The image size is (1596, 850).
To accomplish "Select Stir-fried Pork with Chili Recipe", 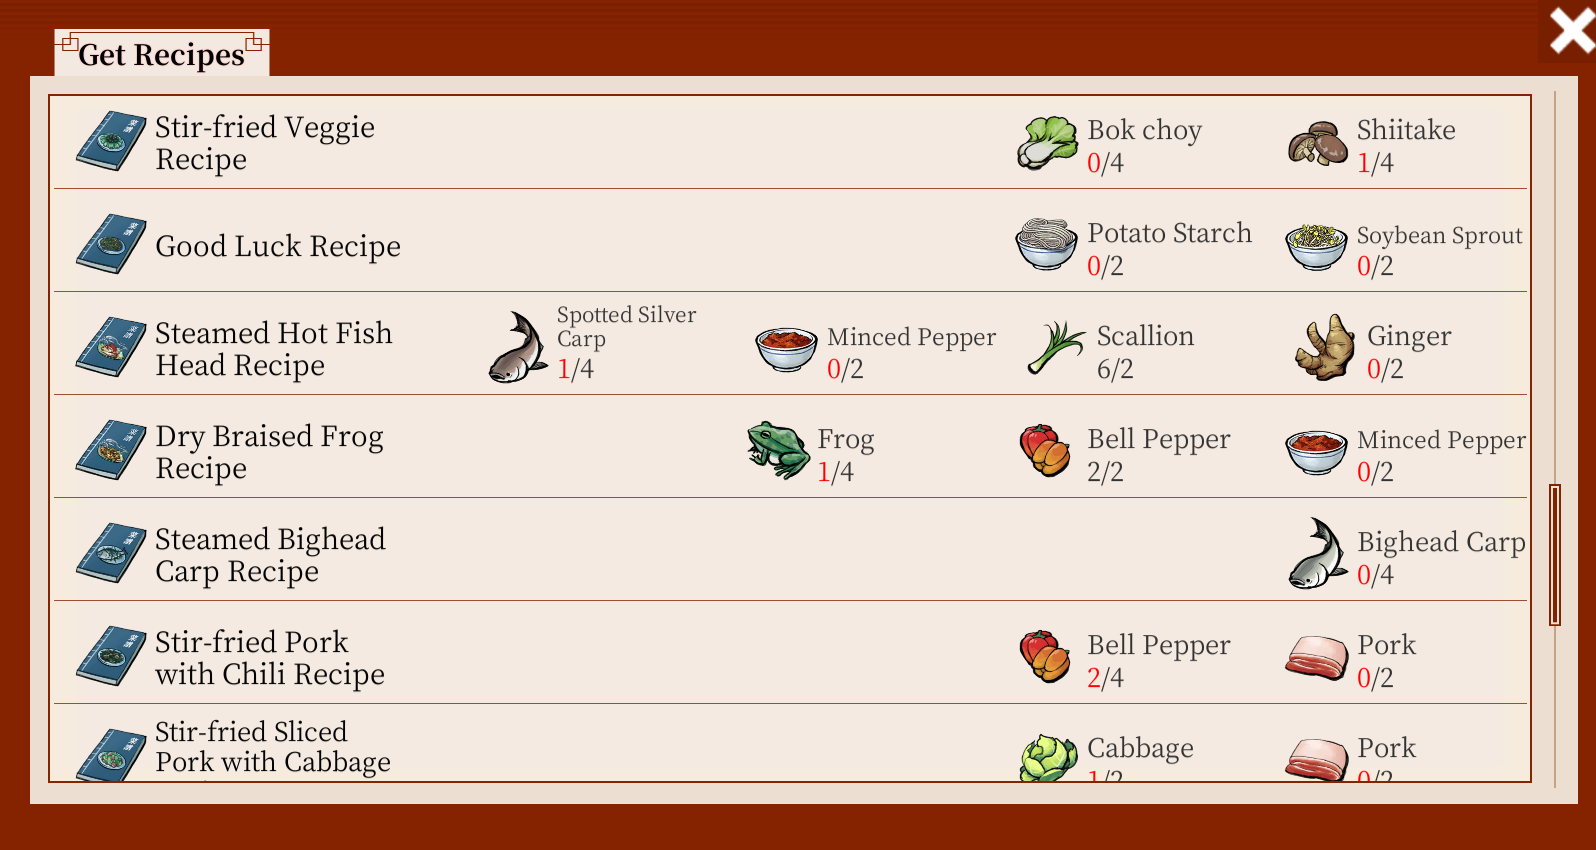I will click(x=269, y=658).
